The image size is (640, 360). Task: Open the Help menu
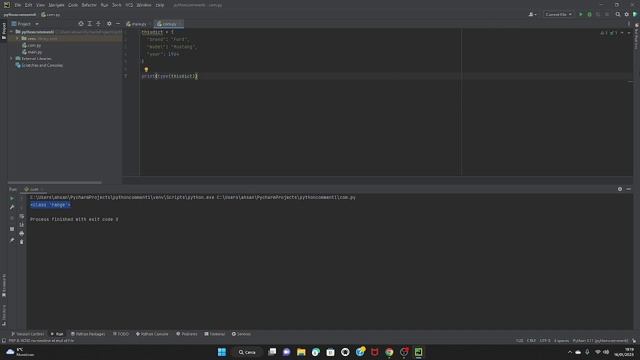[160, 5]
